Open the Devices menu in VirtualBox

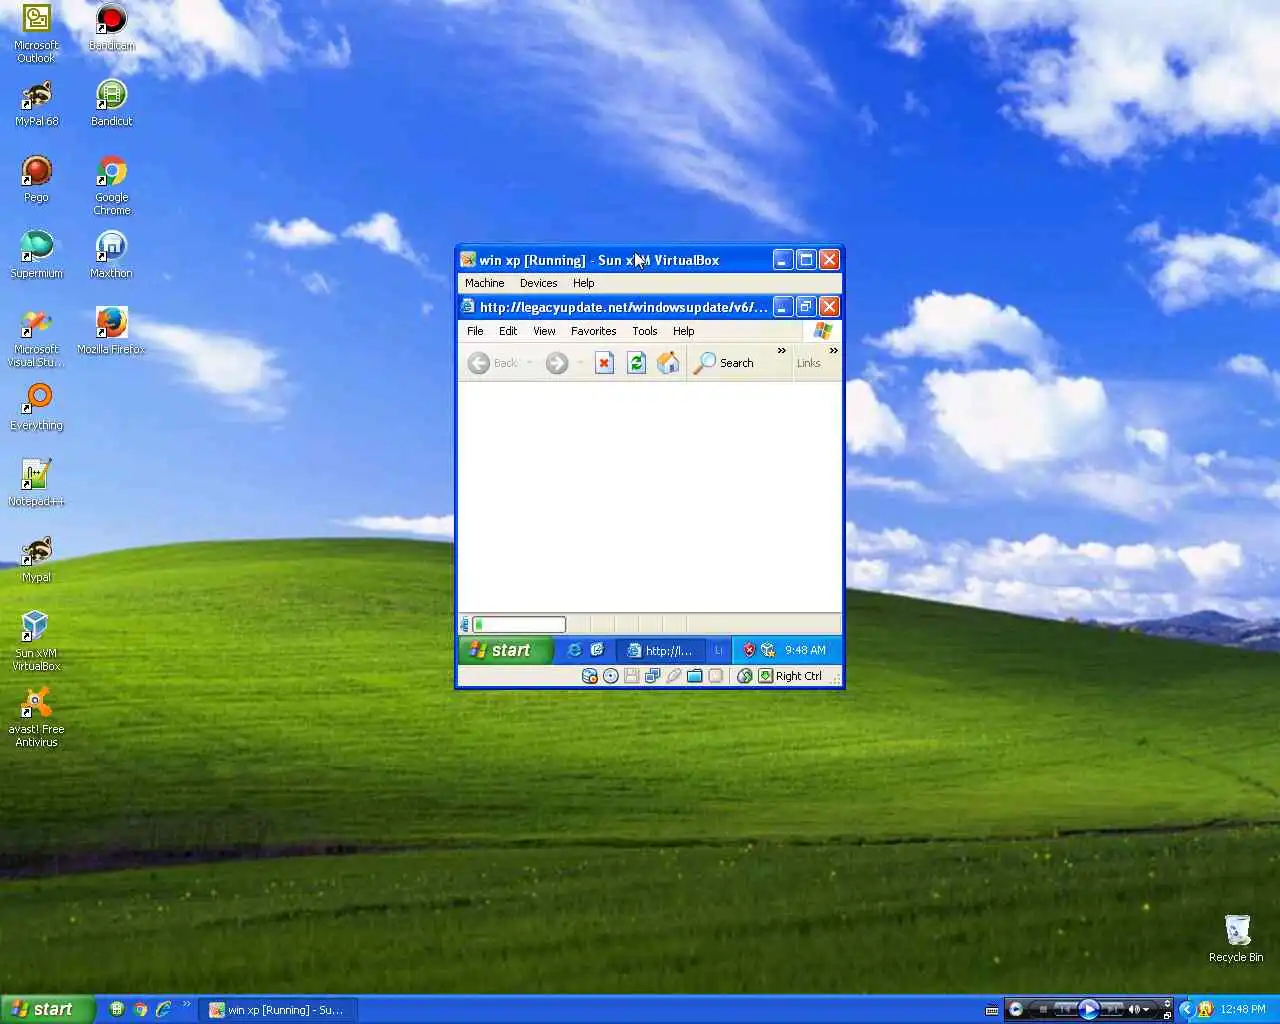(538, 283)
